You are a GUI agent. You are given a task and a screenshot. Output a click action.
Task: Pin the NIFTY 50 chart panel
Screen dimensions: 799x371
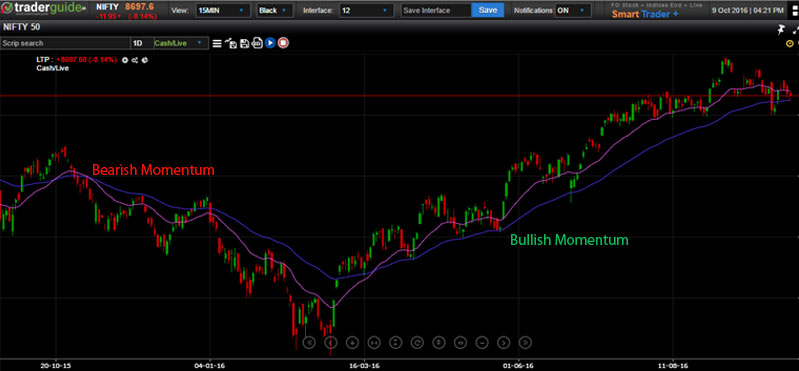click(x=781, y=30)
